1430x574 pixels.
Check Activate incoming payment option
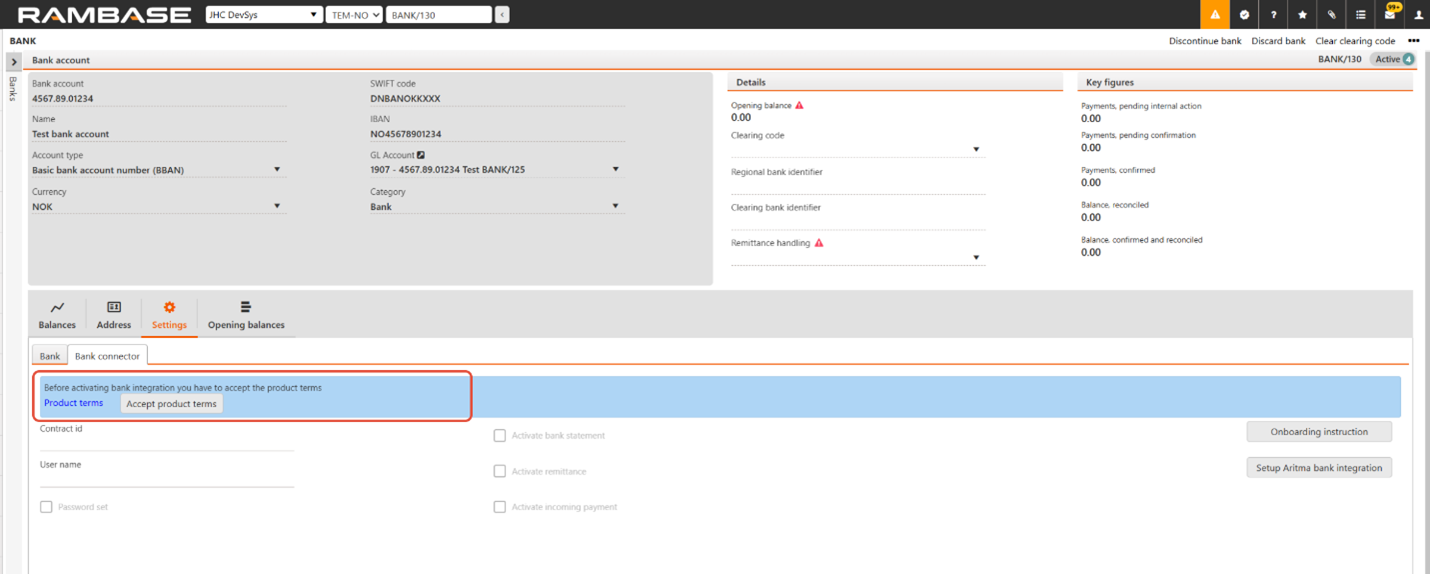pyautogui.click(x=500, y=507)
